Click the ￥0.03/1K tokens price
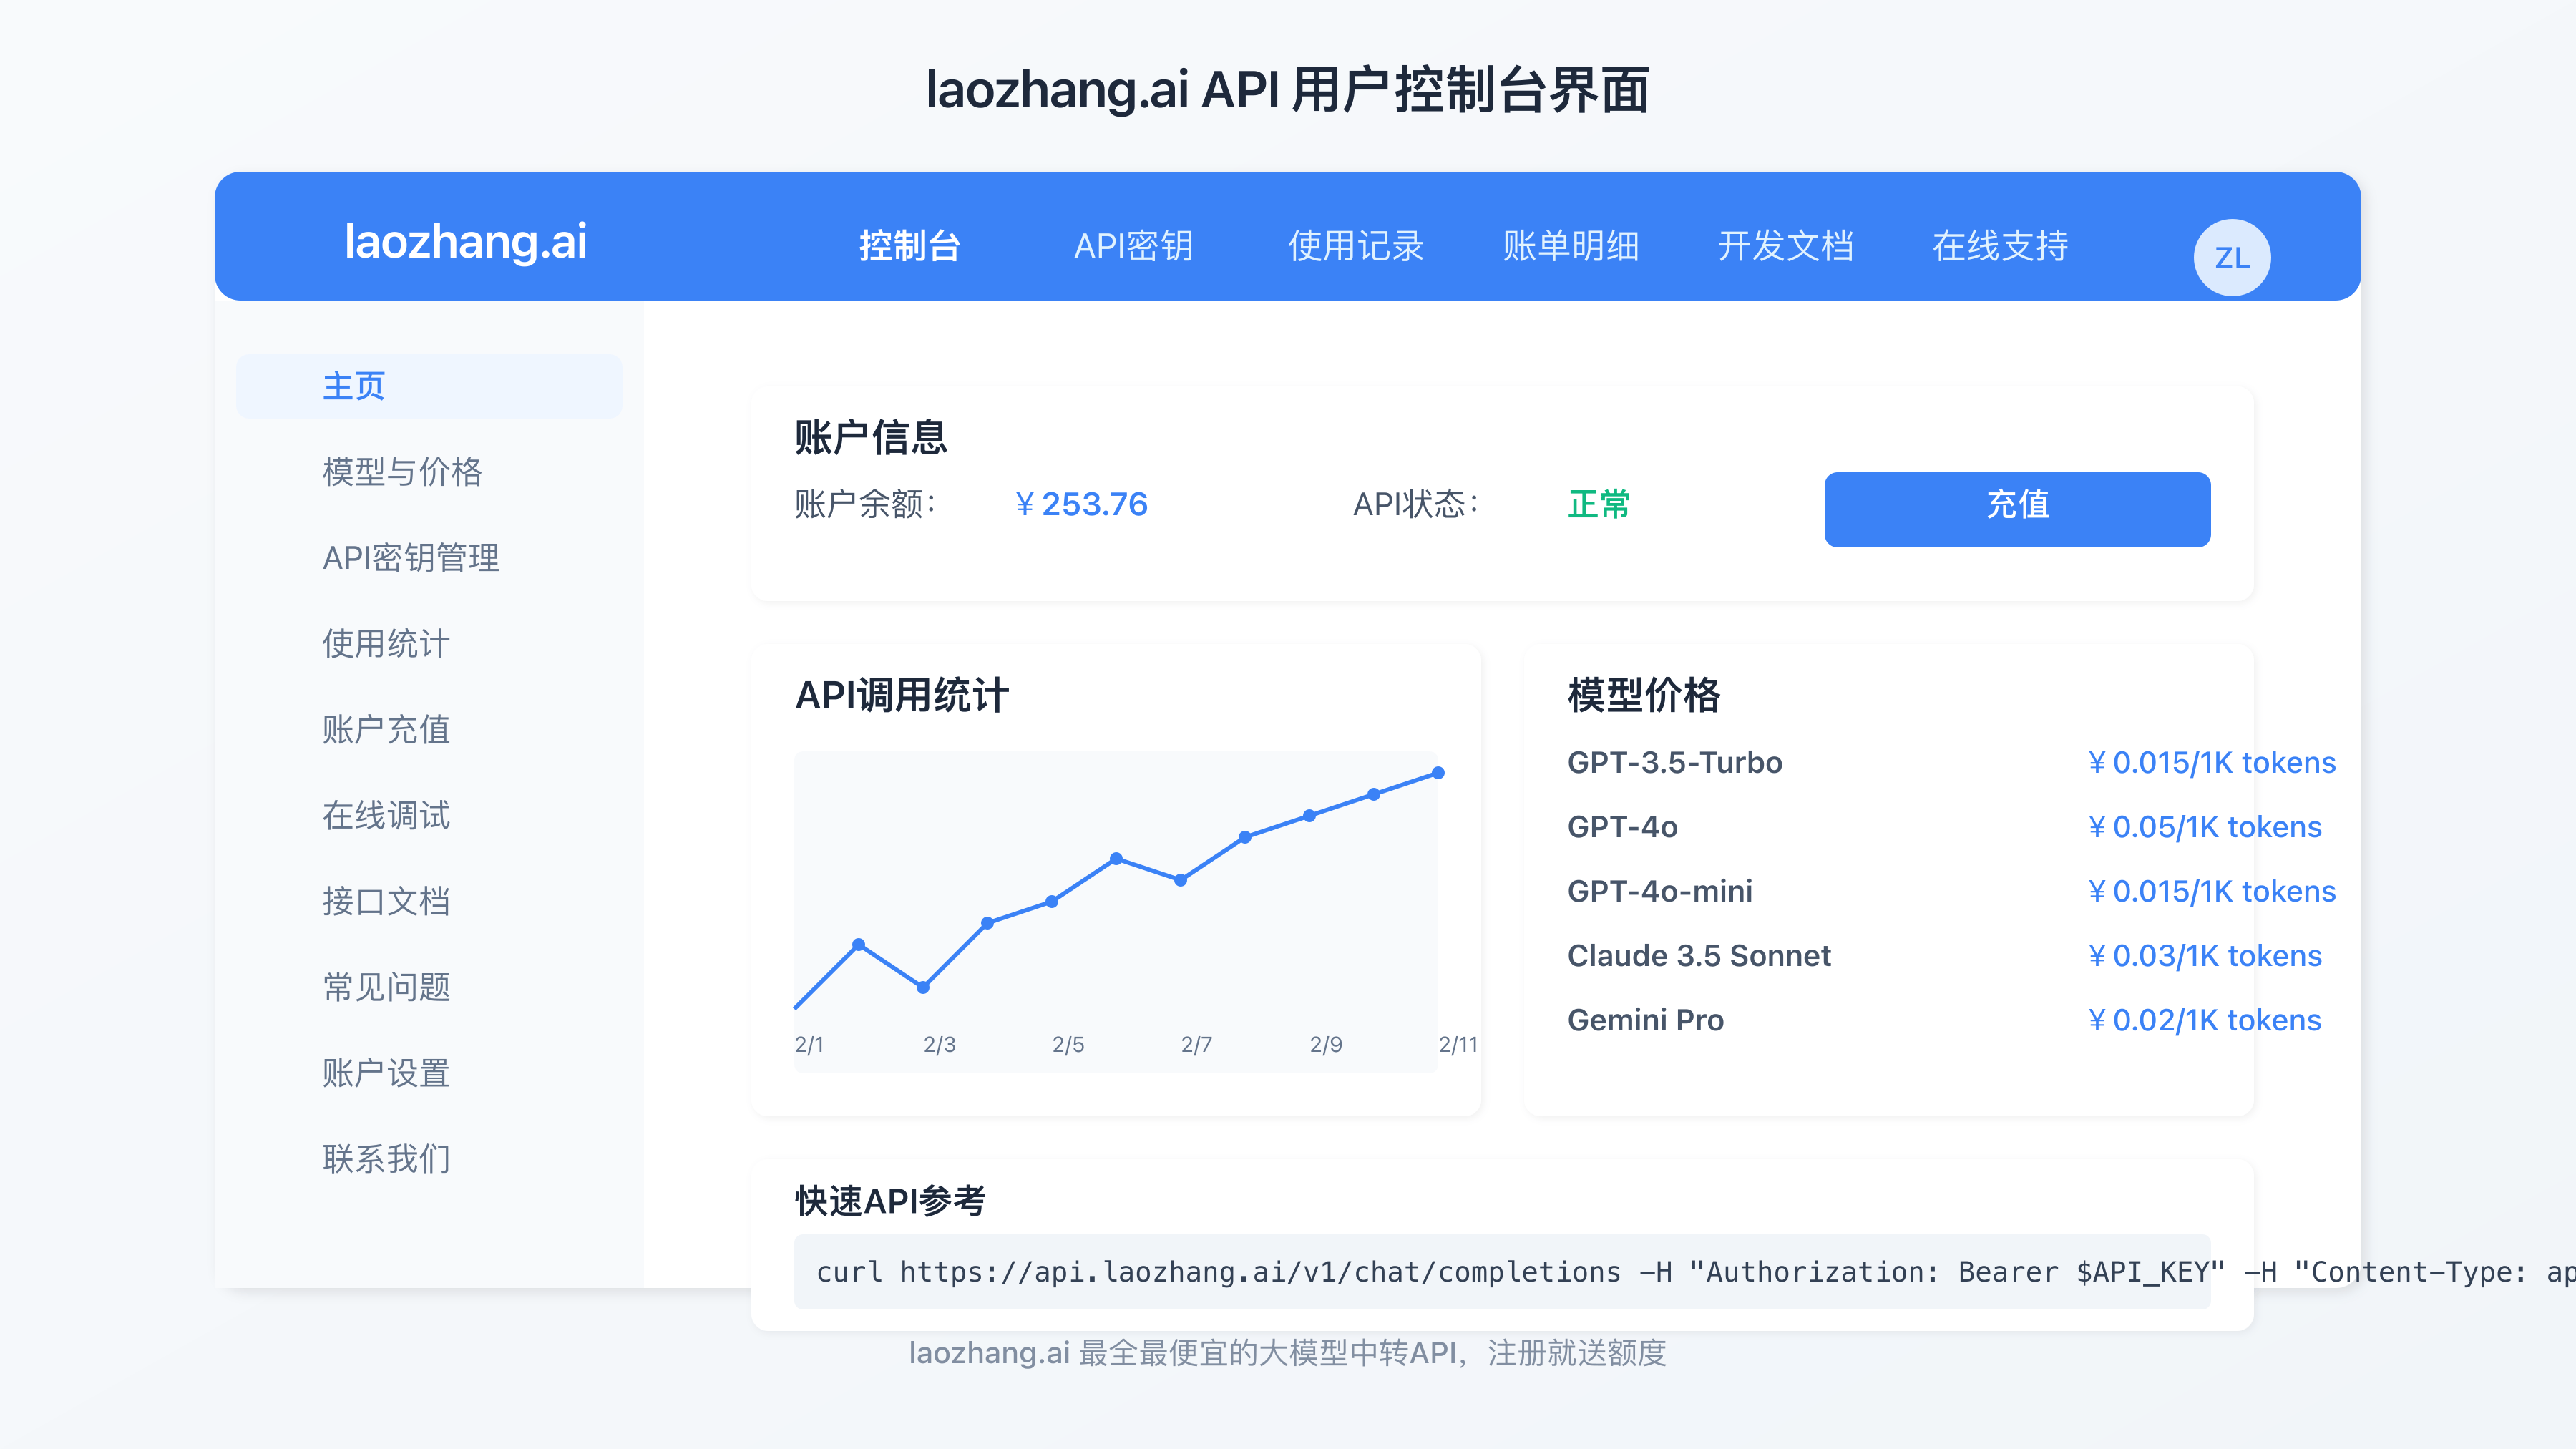 [2204, 956]
